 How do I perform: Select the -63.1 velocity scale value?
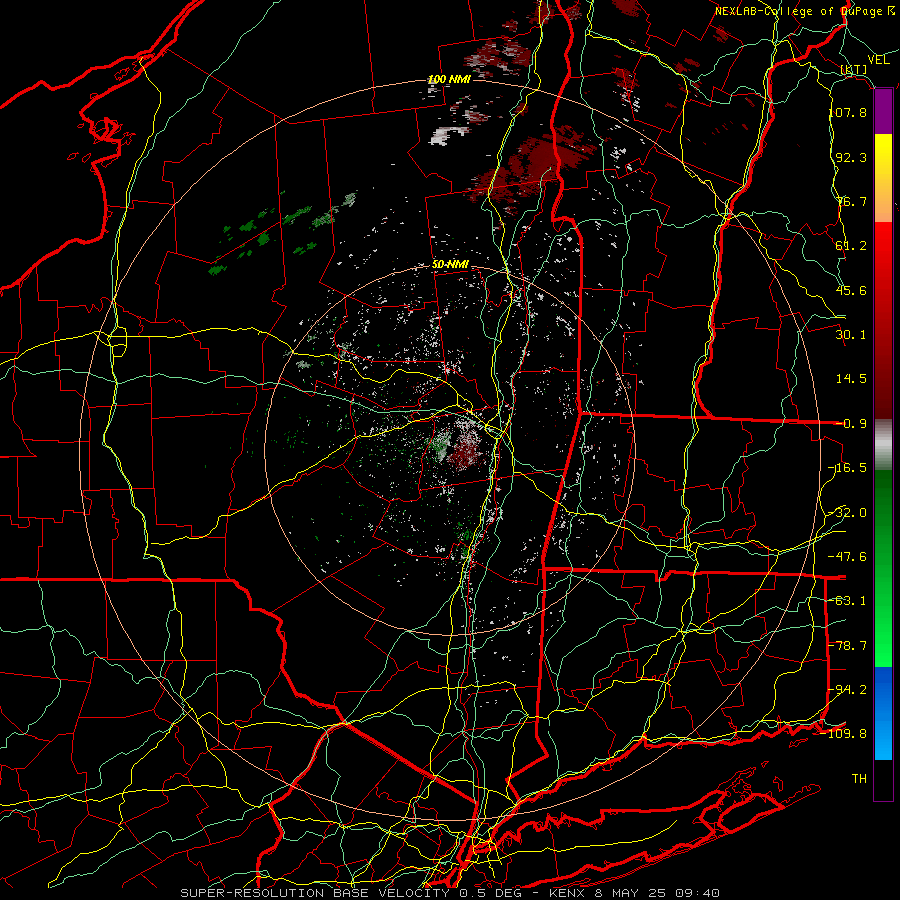(848, 601)
